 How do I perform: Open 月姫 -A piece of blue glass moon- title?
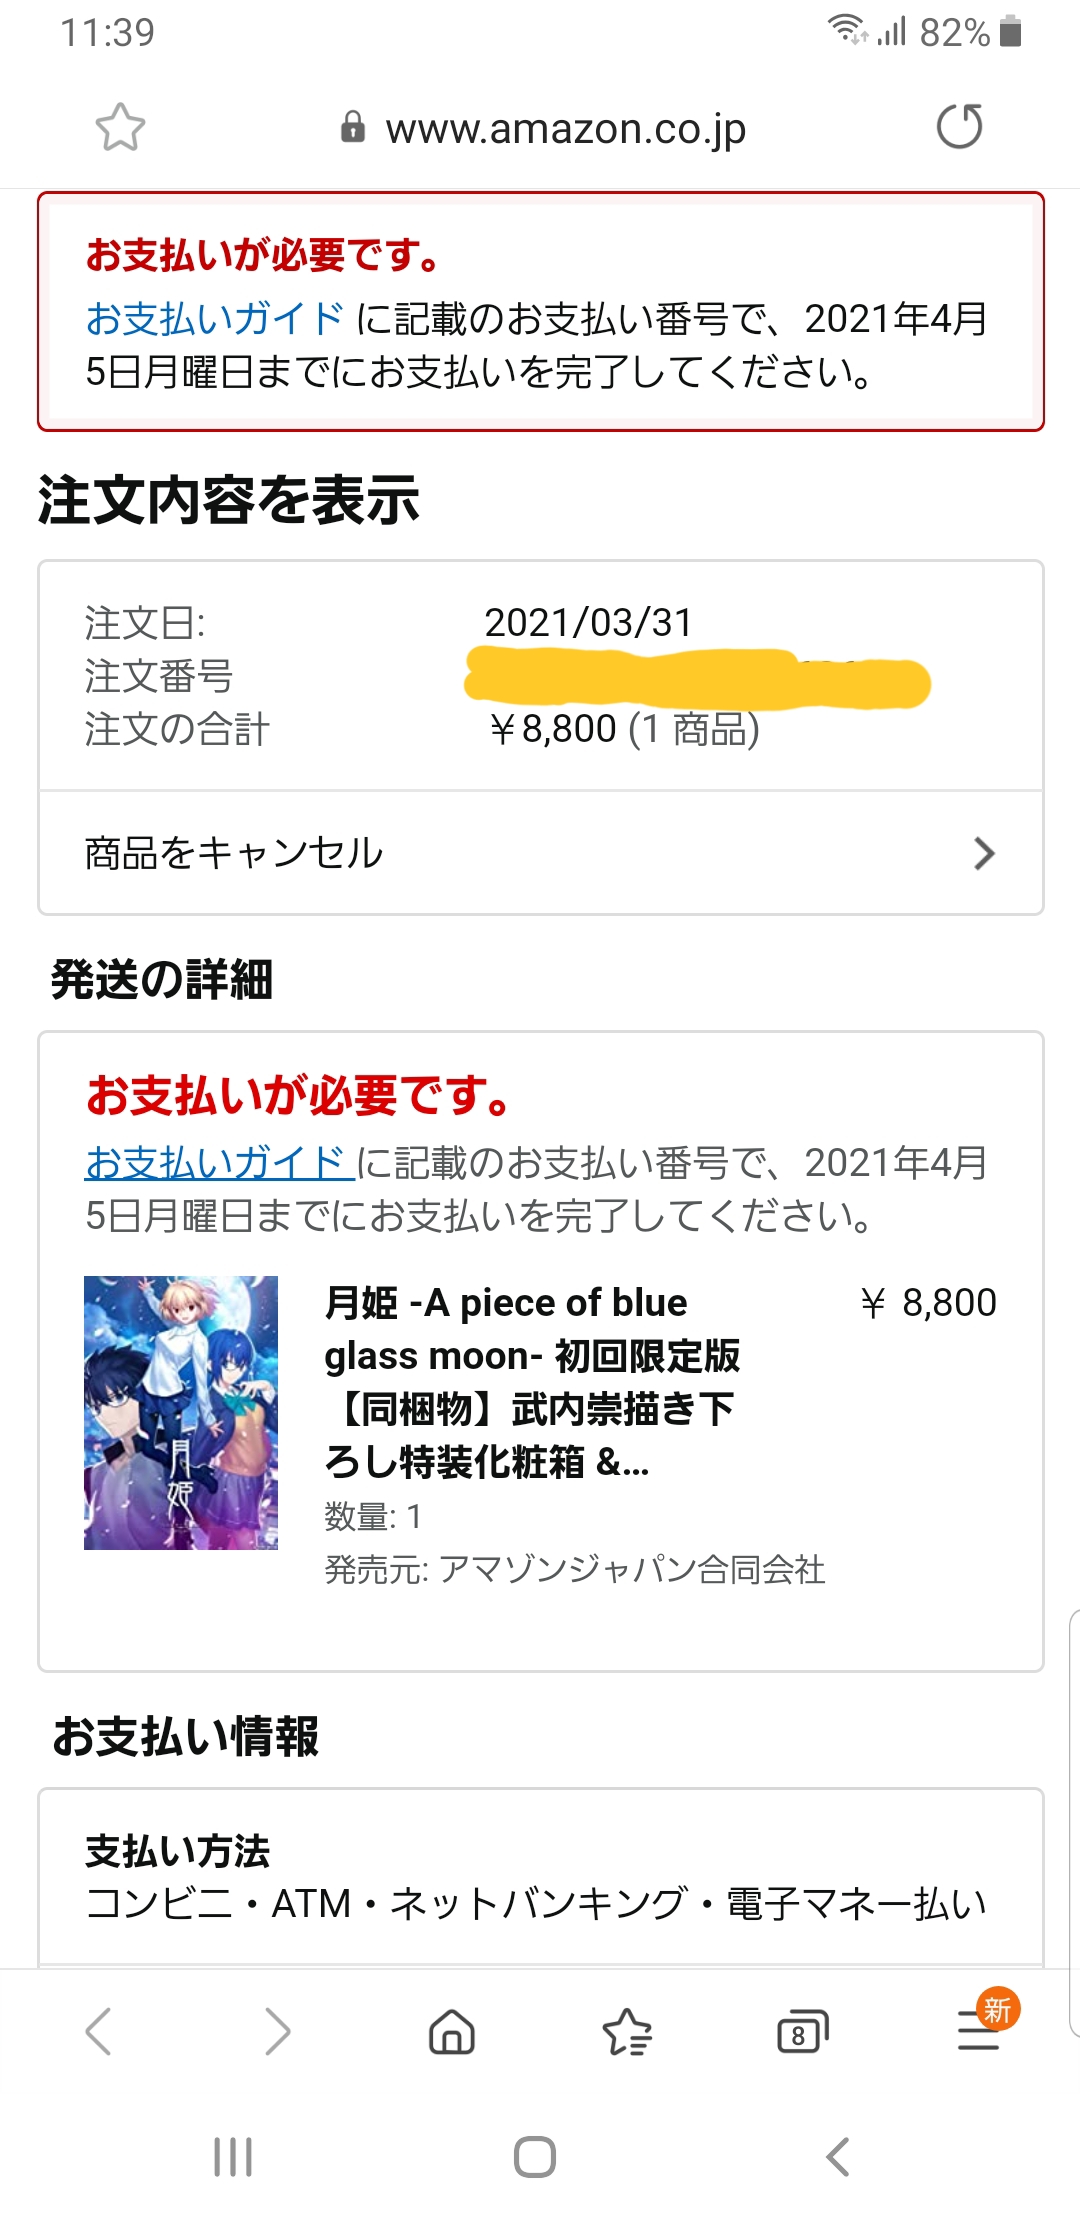[x=532, y=1381]
